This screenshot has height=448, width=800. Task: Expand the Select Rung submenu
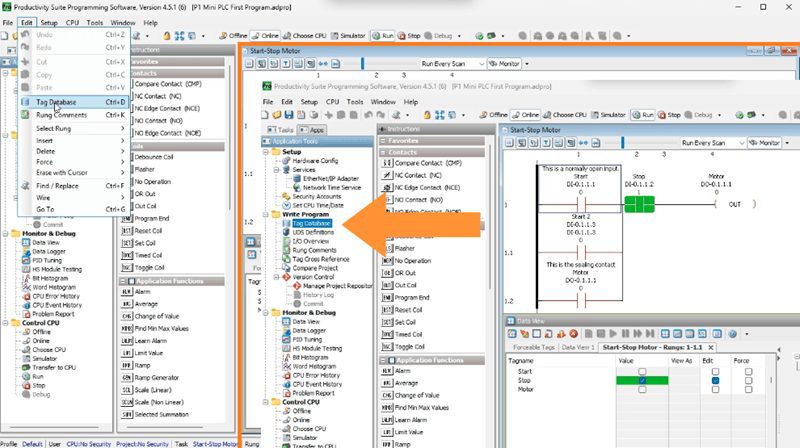pos(55,129)
